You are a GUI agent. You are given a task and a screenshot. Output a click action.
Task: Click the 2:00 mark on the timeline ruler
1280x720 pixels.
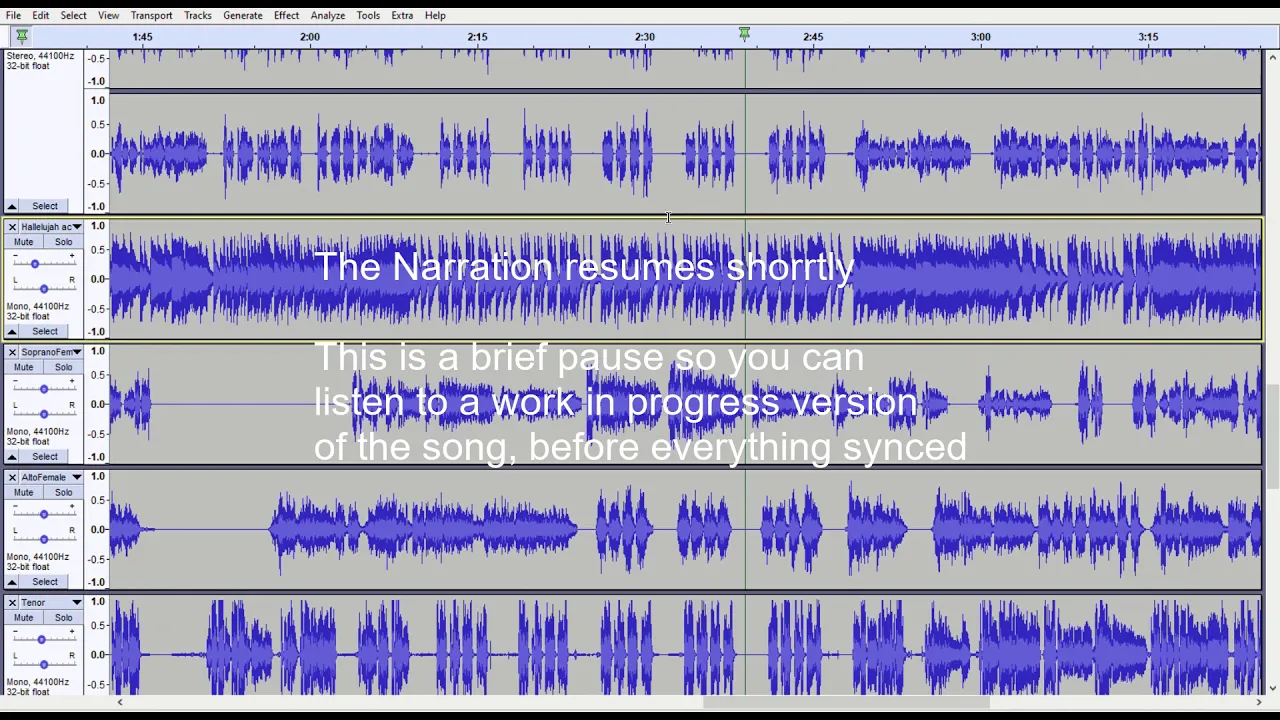coord(310,37)
